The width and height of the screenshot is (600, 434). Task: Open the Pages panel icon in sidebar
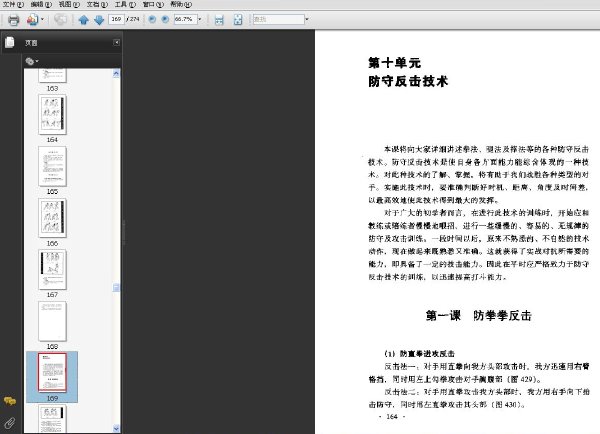[10, 42]
